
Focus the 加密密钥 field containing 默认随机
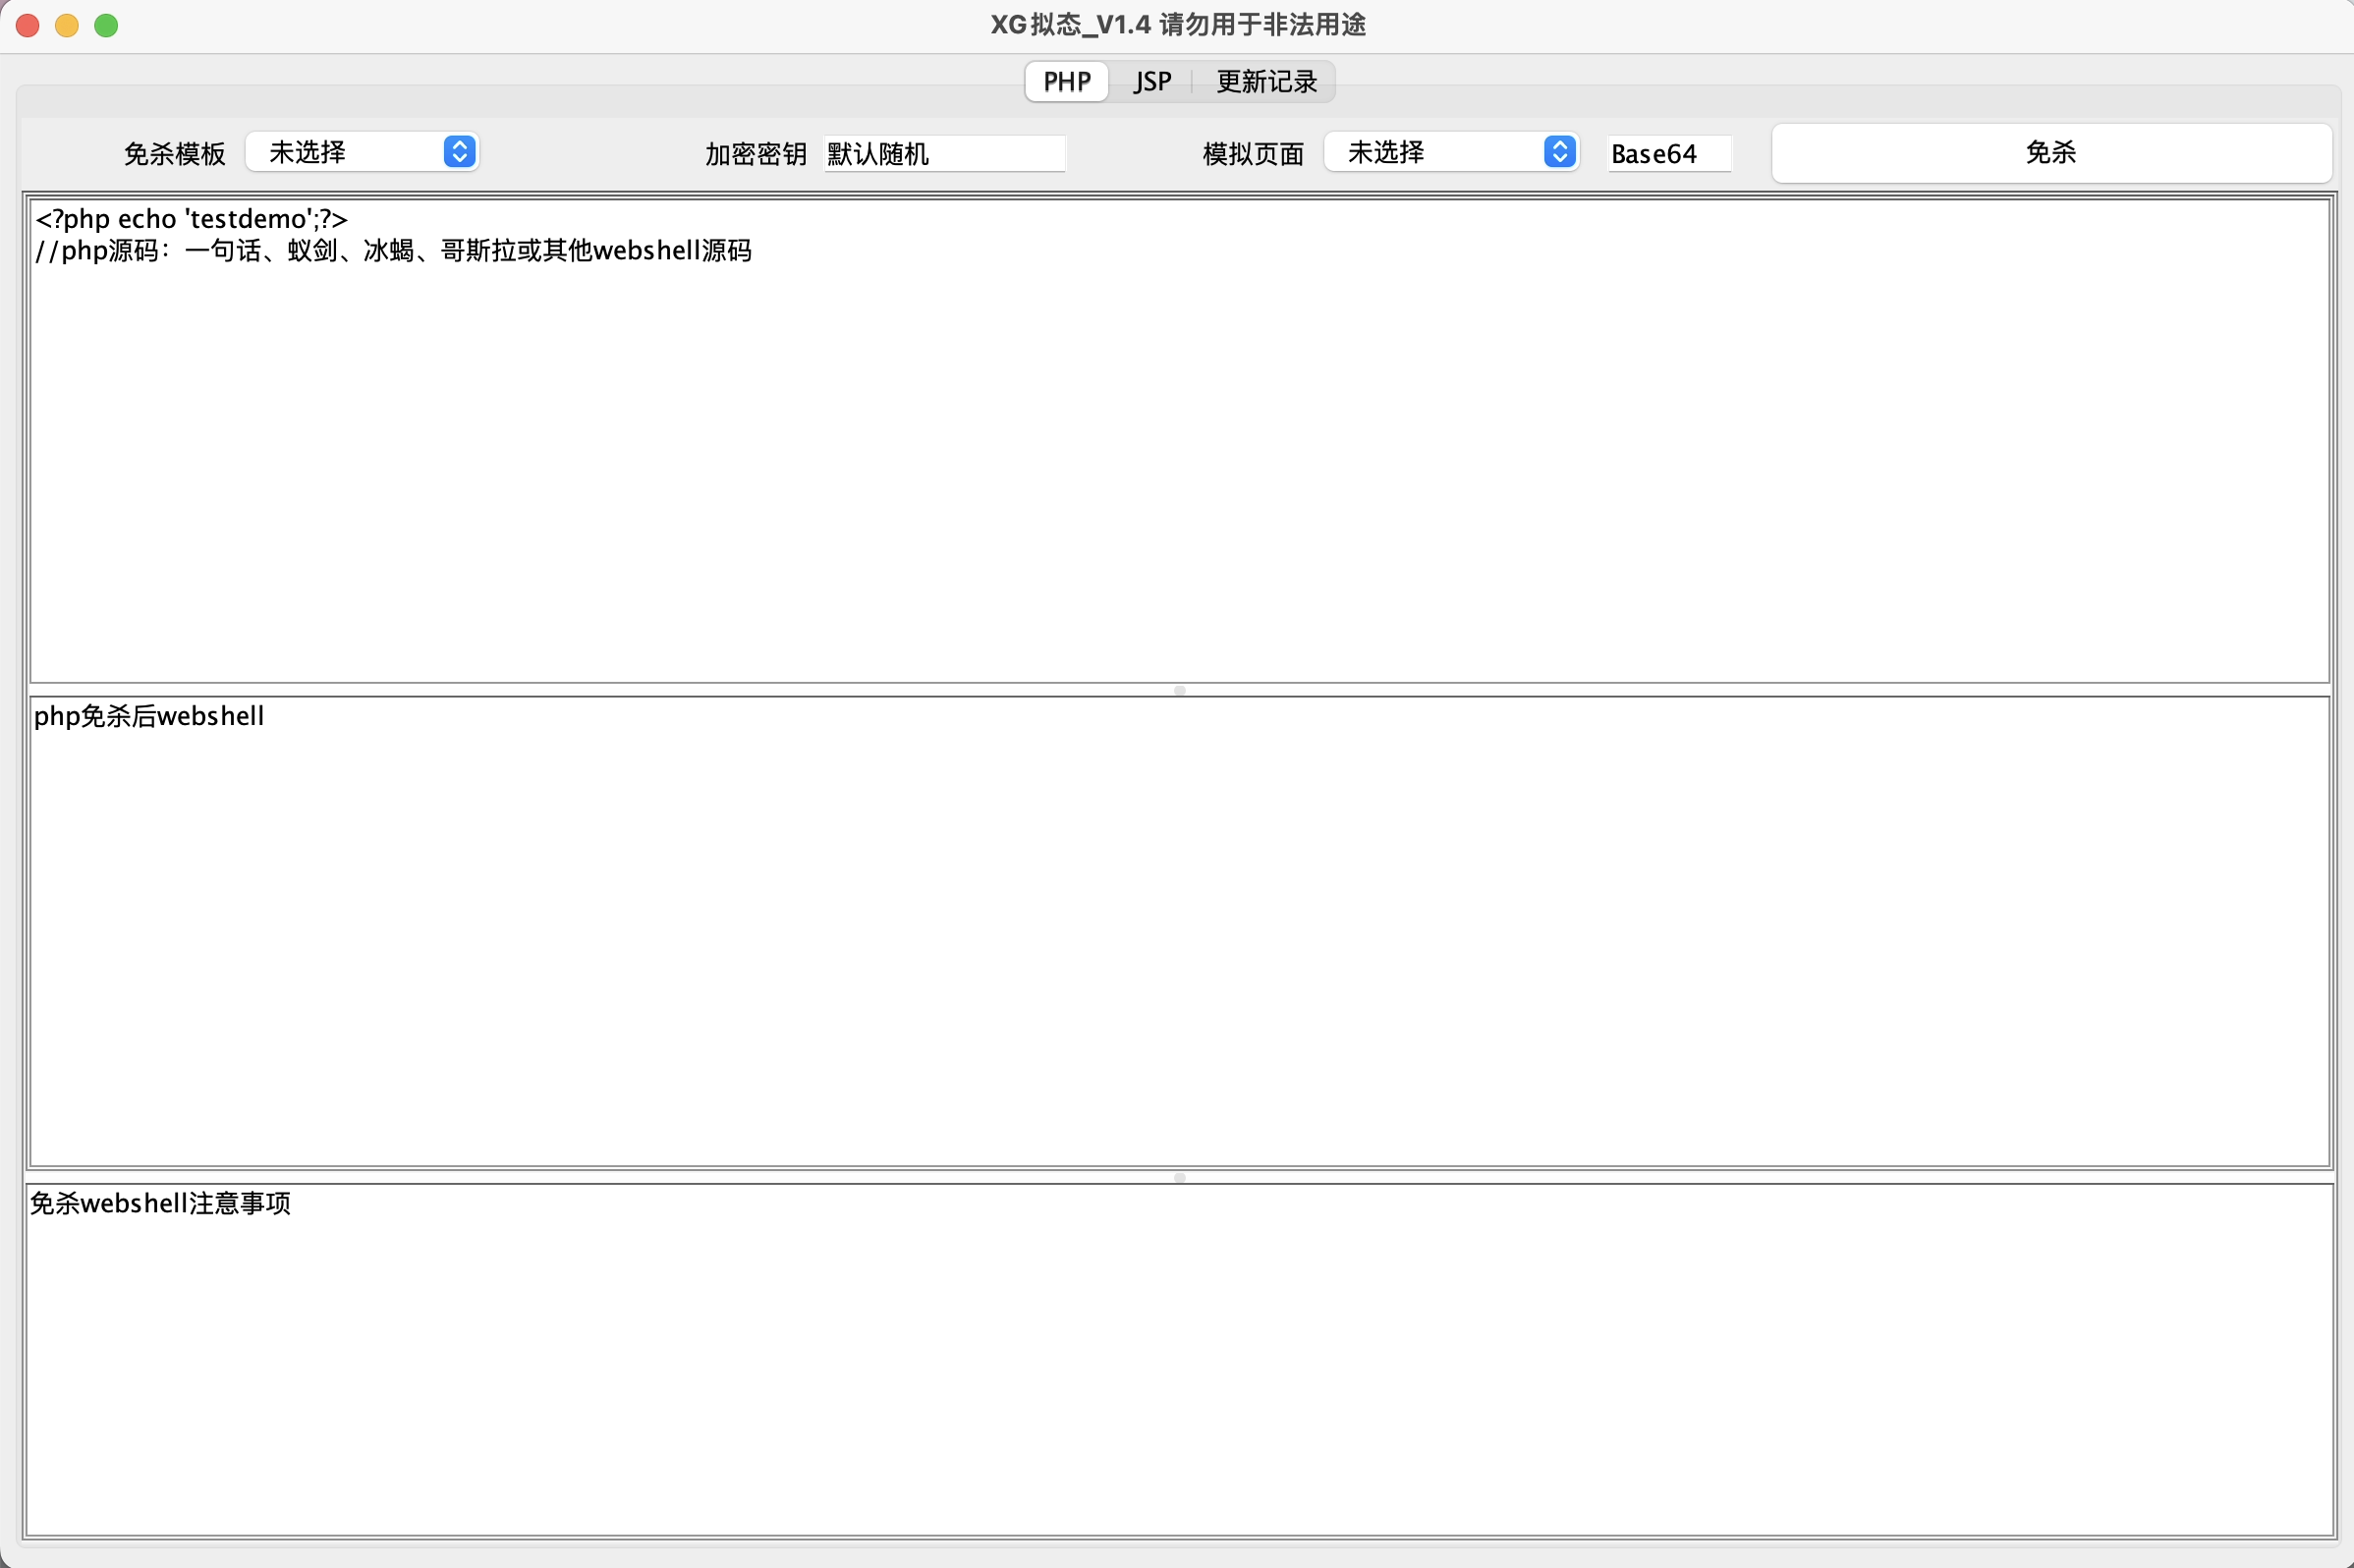(943, 154)
